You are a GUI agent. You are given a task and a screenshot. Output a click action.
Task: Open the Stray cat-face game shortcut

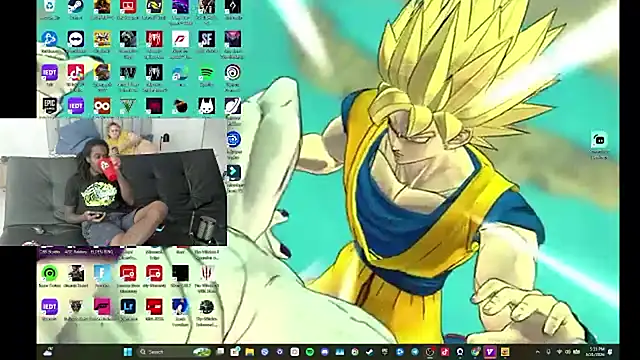tap(207, 106)
